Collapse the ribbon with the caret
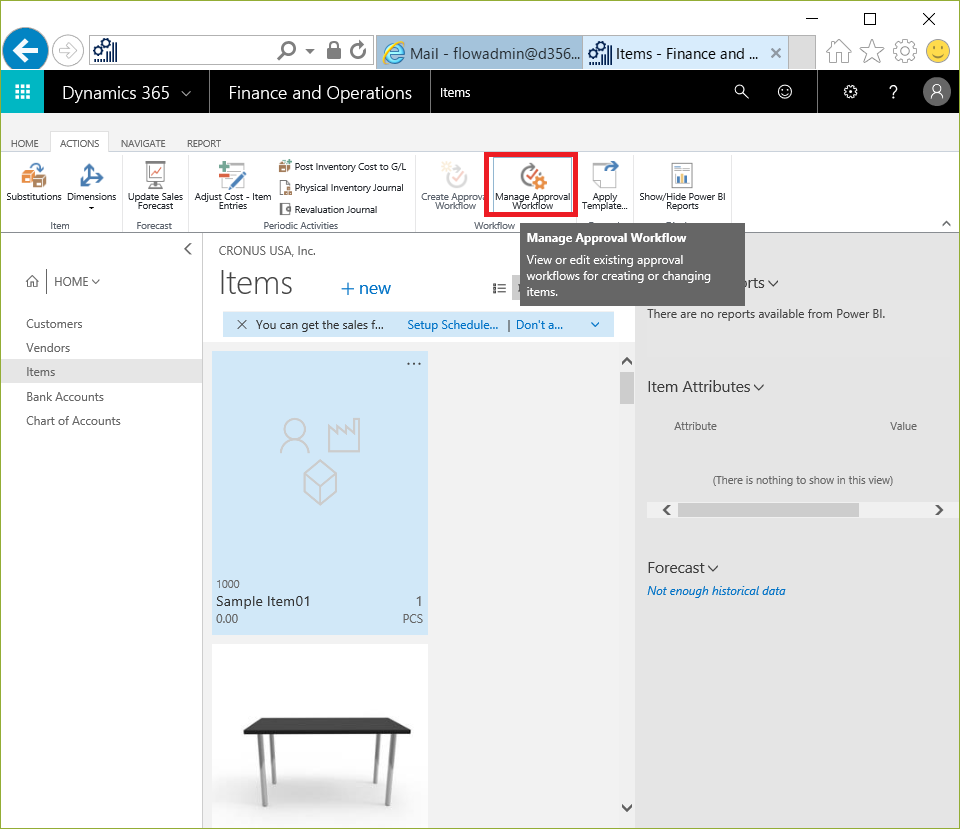The image size is (960, 829). click(x=947, y=224)
